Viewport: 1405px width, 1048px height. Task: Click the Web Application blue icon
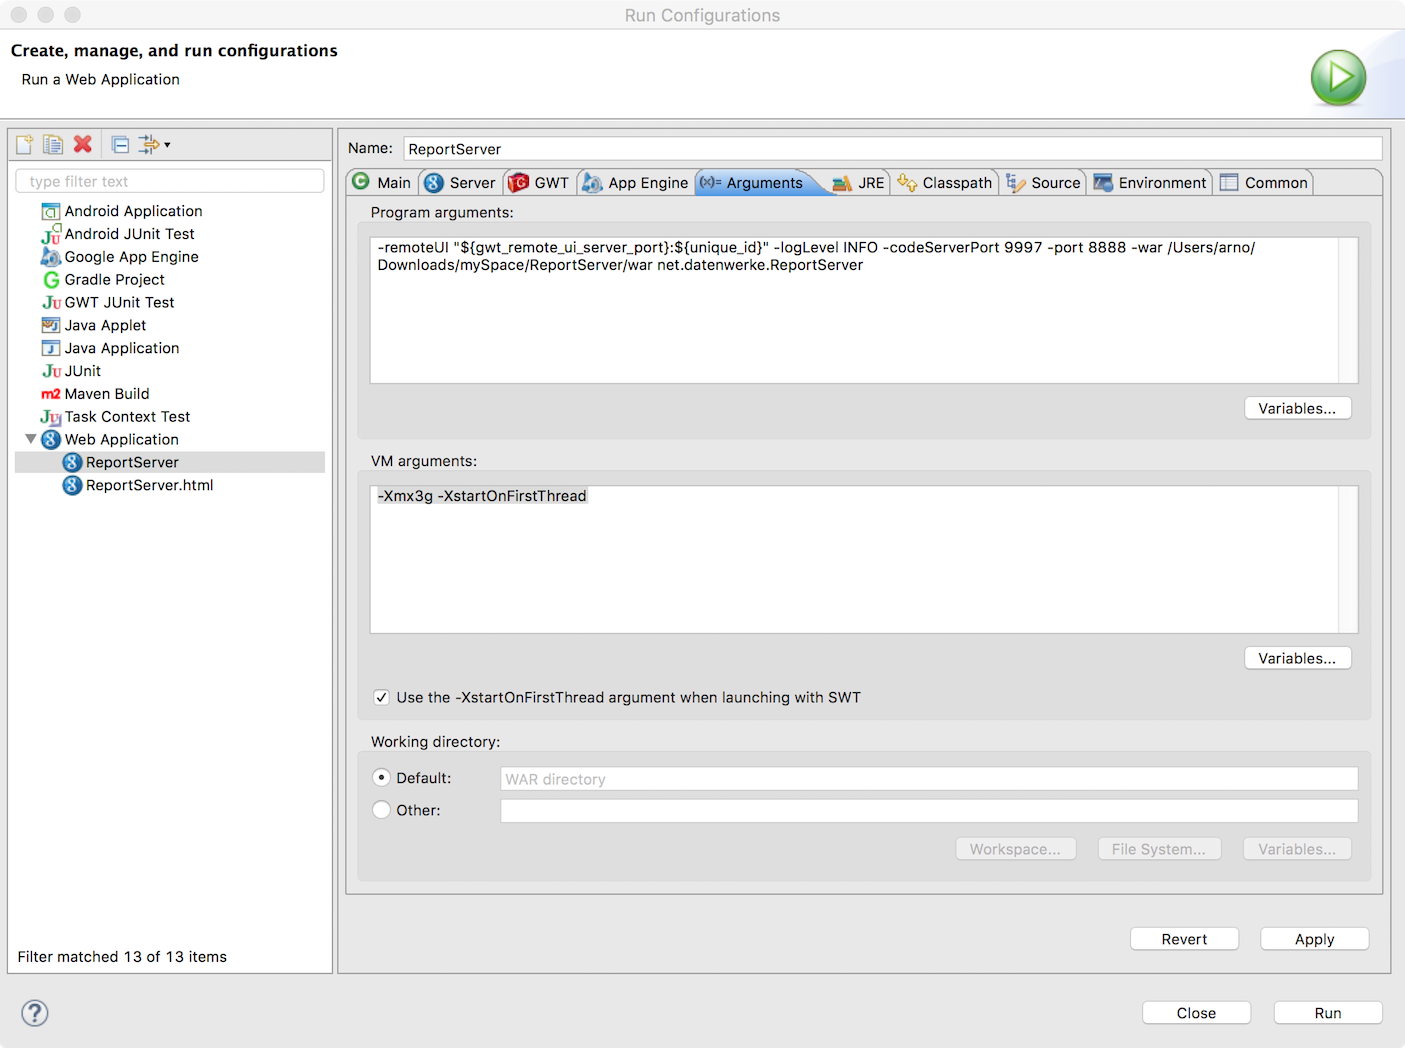[x=51, y=439]
